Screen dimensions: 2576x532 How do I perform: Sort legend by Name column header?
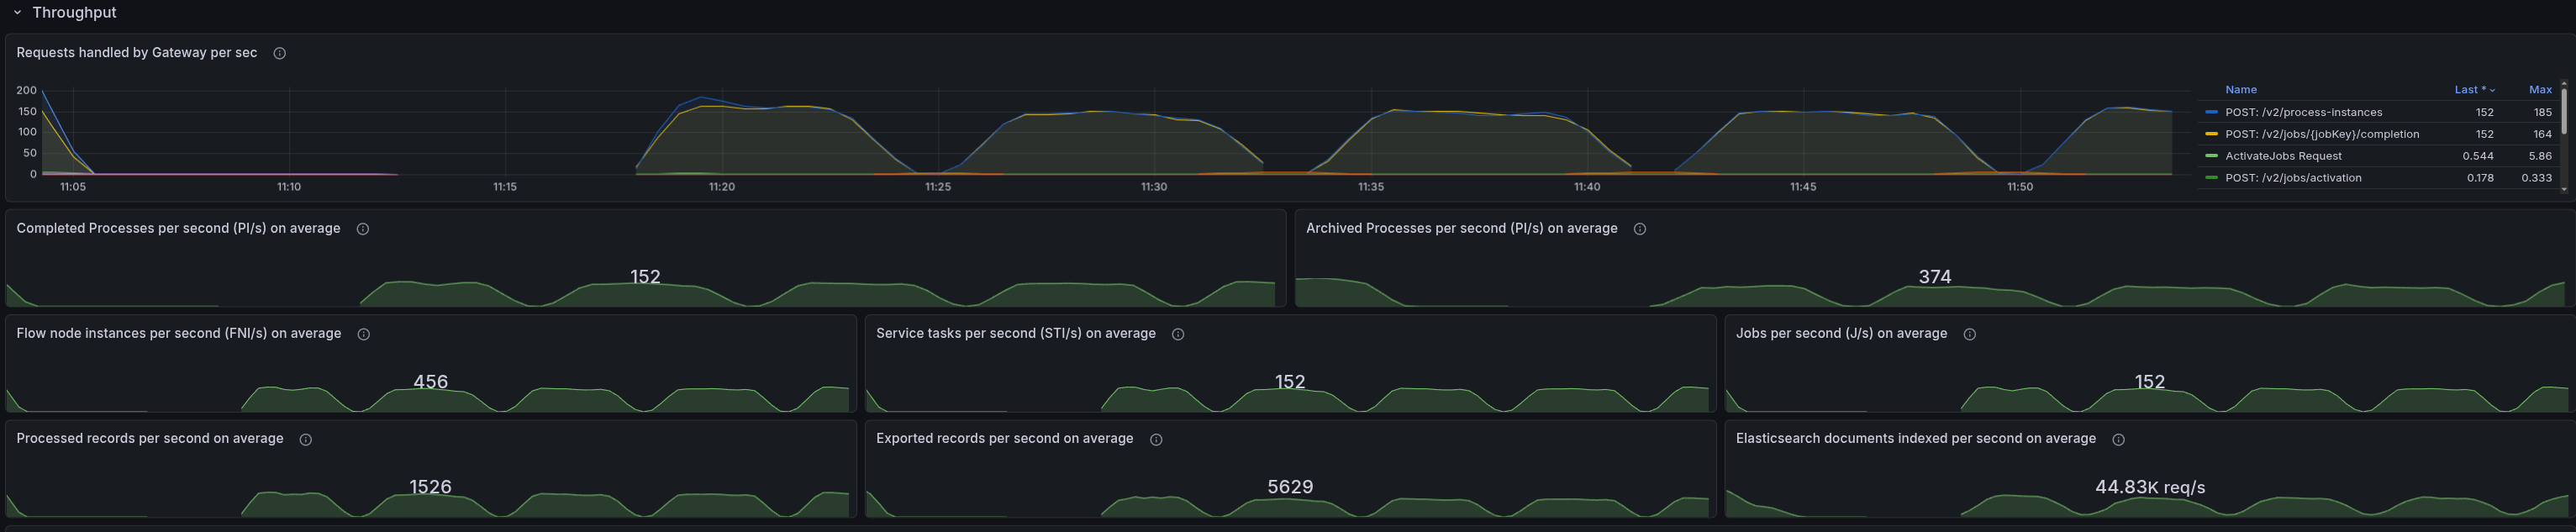click(2240, 90)
